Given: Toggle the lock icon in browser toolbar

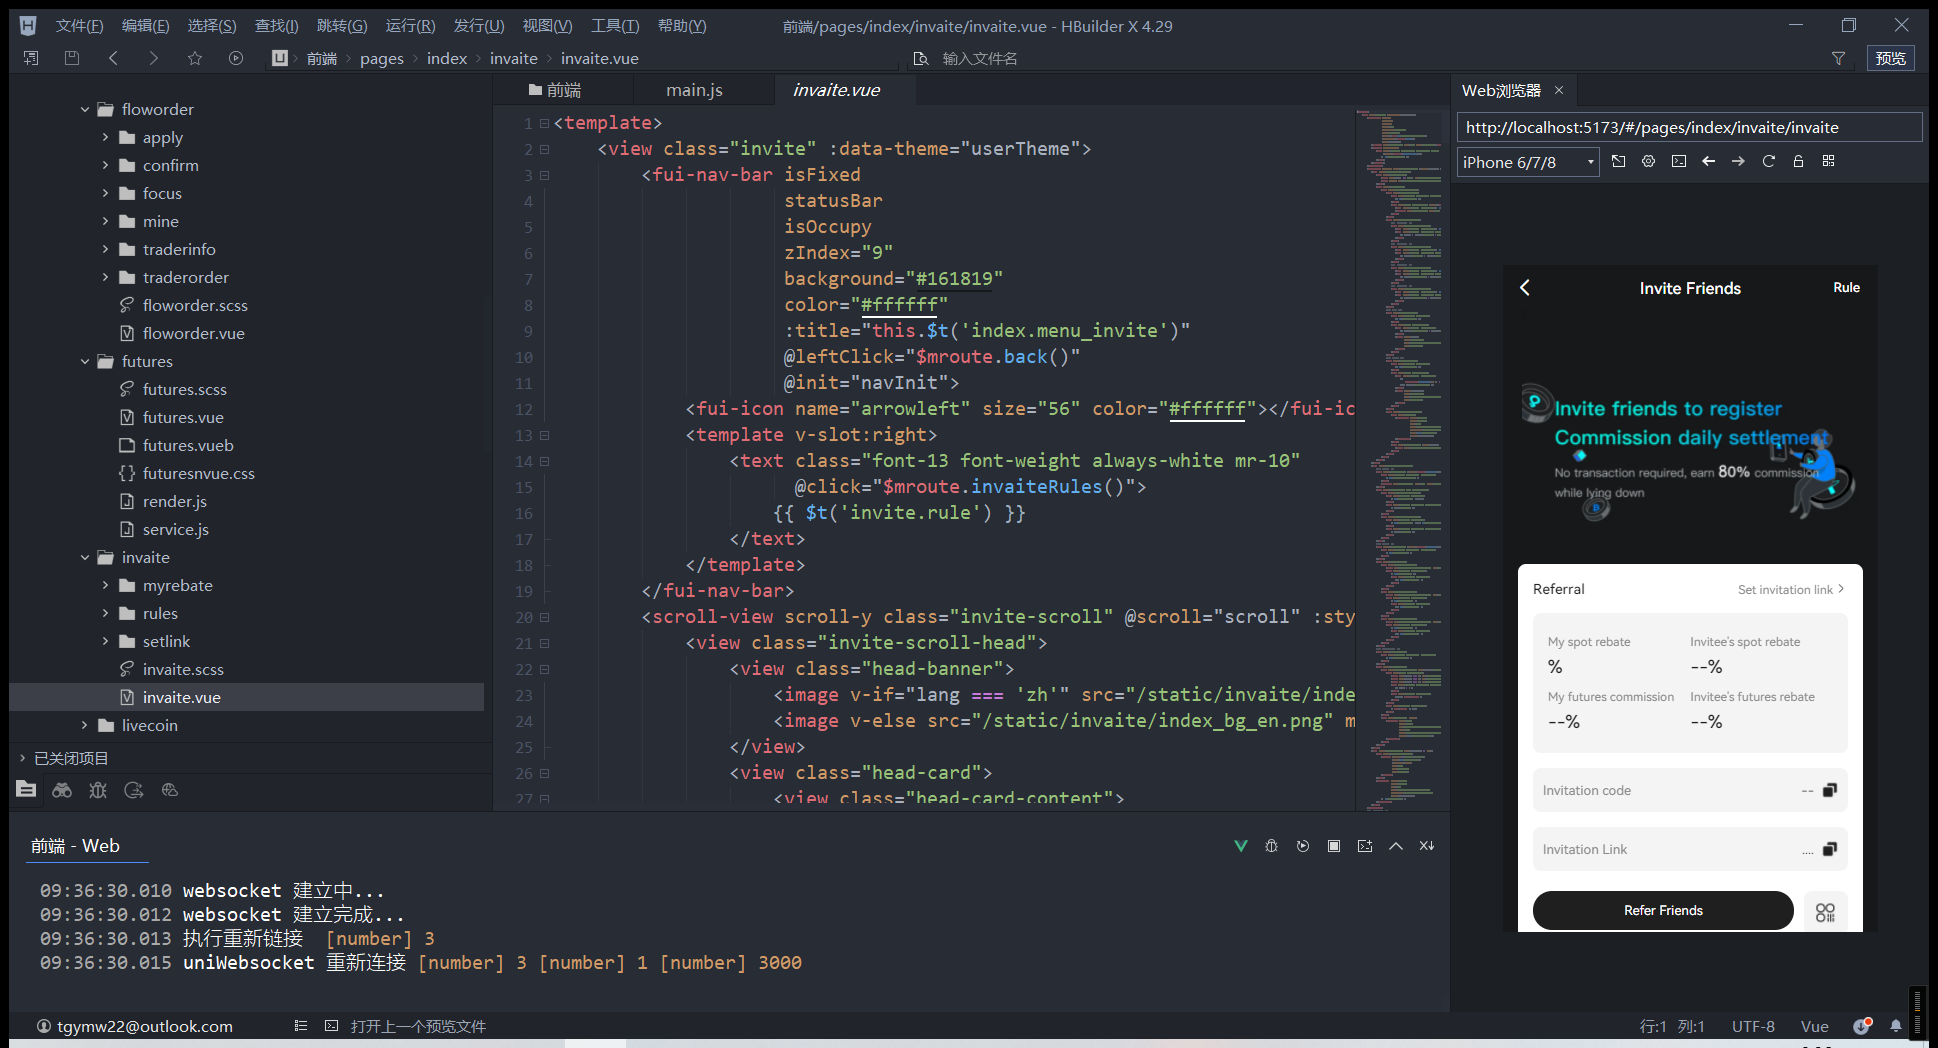Looking at the screenshot, I should pyautogui.click(x=1798, y=161).
